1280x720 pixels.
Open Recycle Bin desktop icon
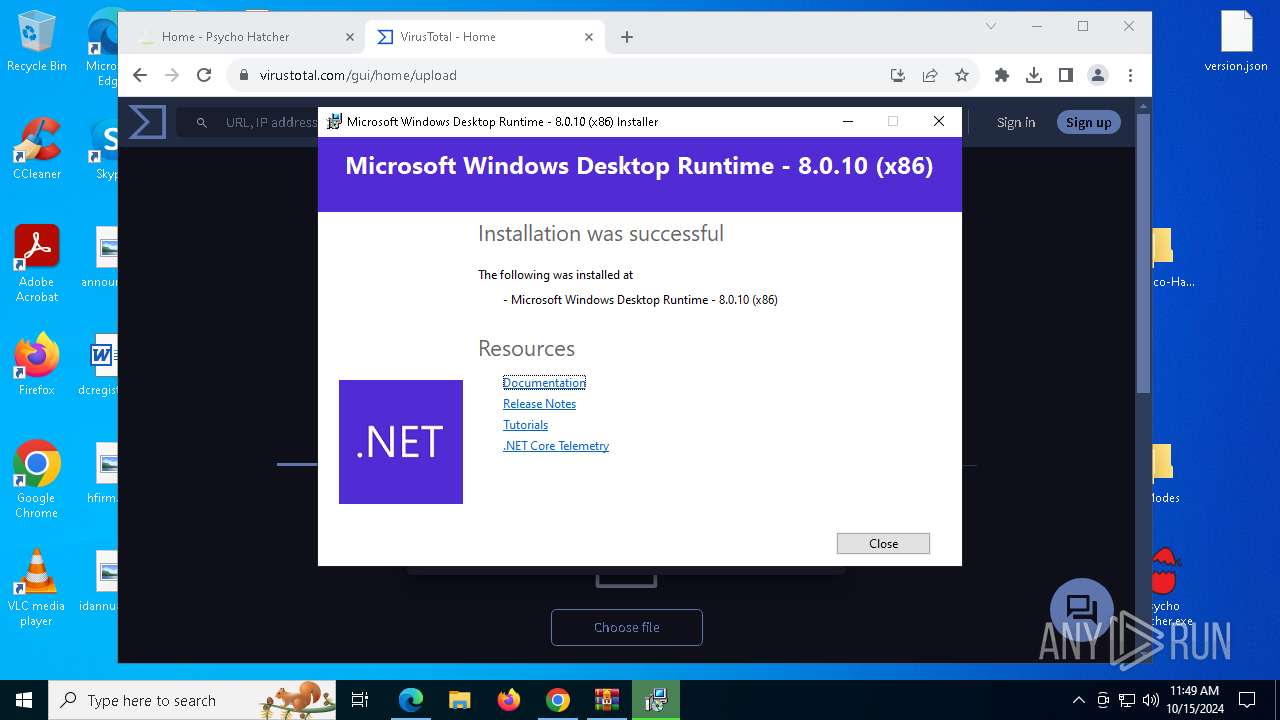point(37,42)
